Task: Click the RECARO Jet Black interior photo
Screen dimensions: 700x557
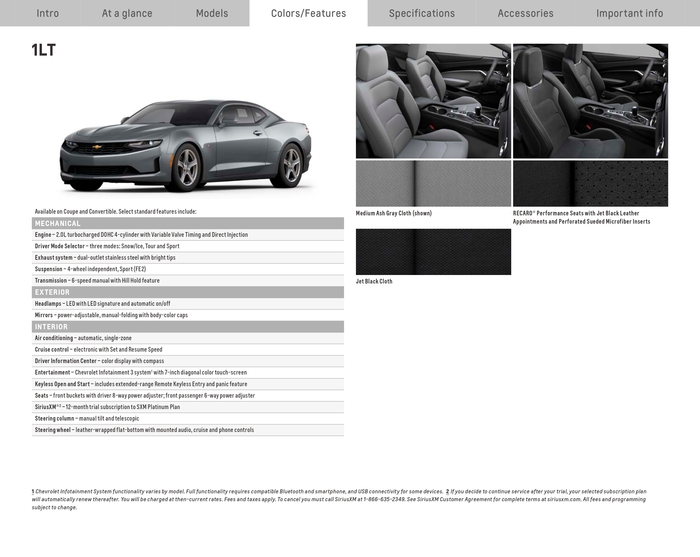Action: pyautogui.click(x=591, y=101)
